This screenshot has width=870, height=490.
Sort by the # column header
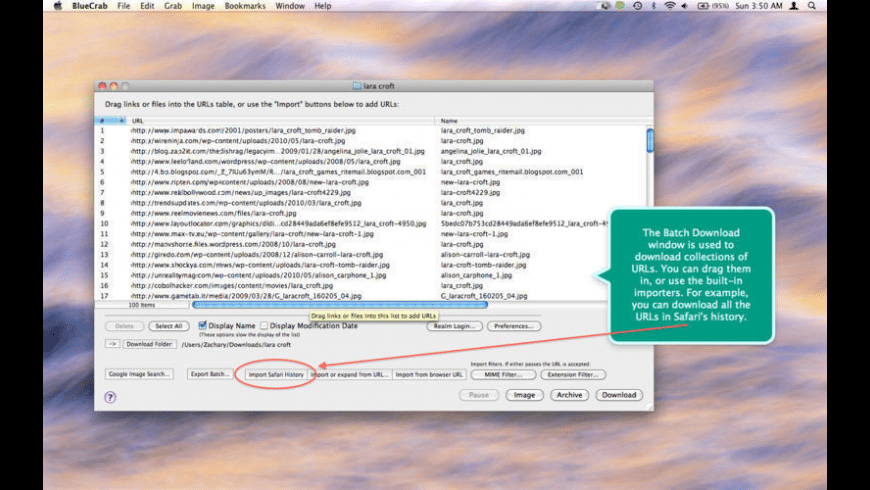click(x=111, y=120)
